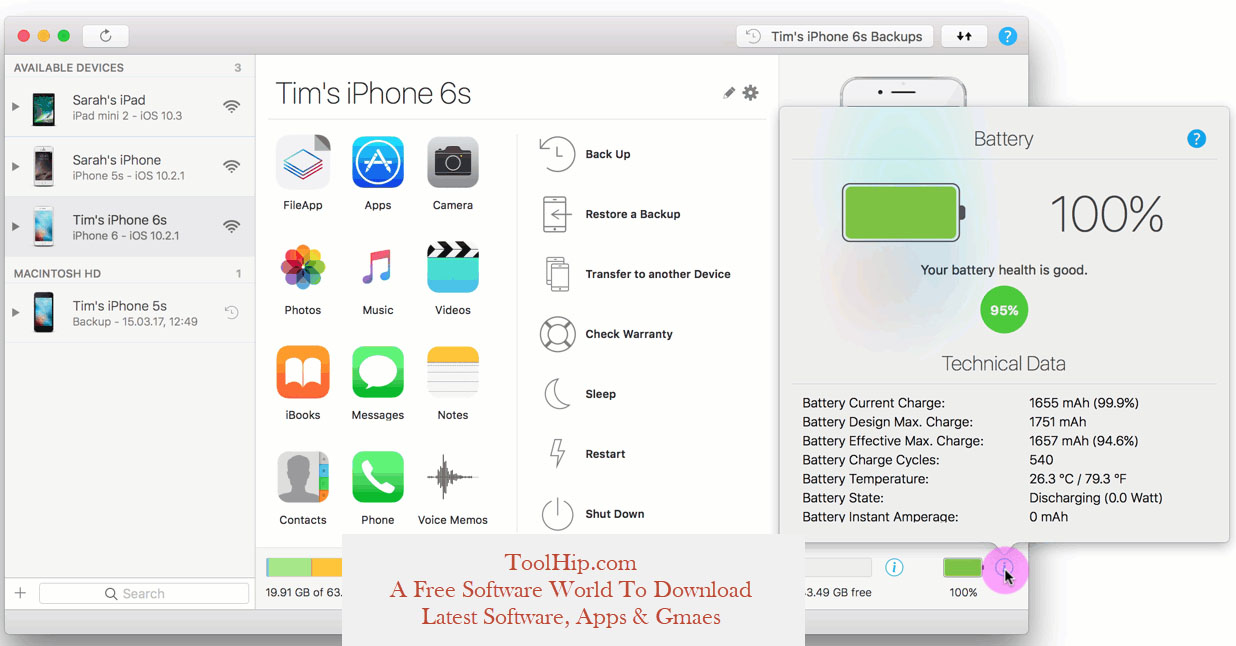The width and height of the screenshot is (1236, 646).
Task: Open the Videos section
Action: (x=453, y=267)
